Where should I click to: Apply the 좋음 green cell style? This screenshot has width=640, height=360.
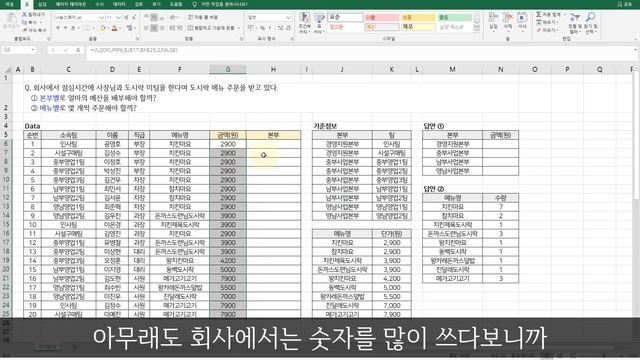point(454,18)
